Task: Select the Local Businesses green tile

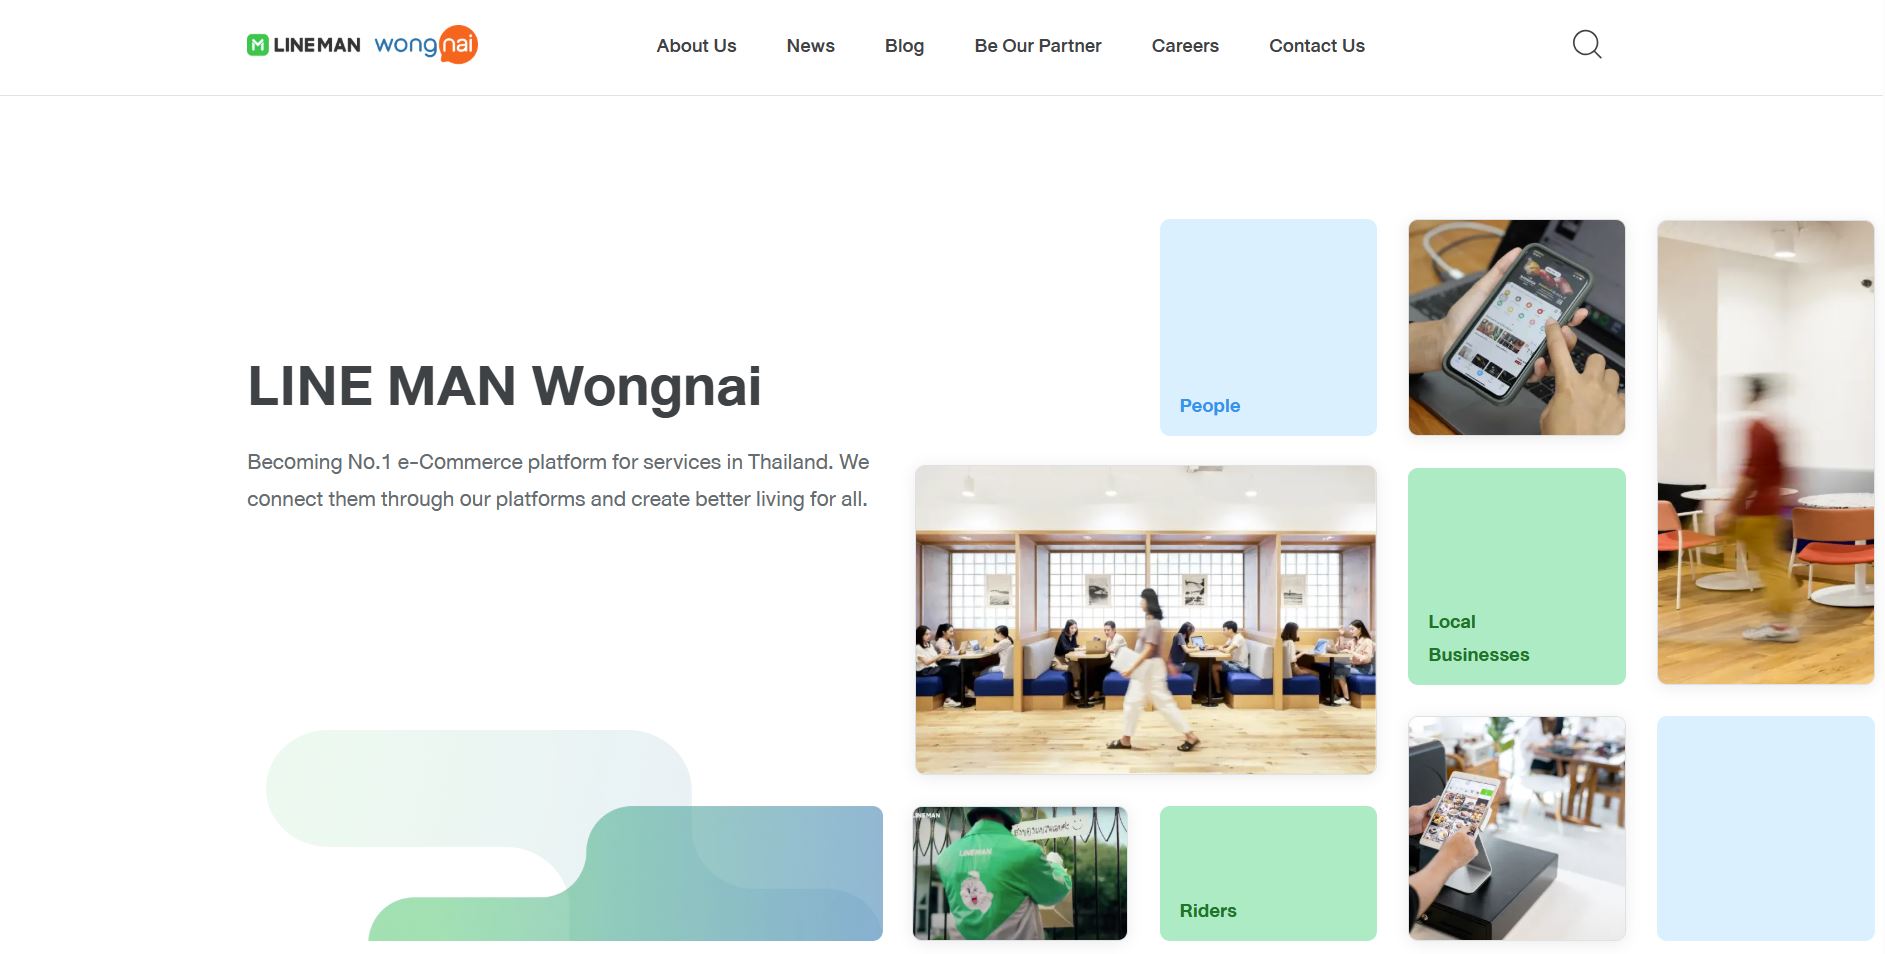Action: tap(1517, 576)
